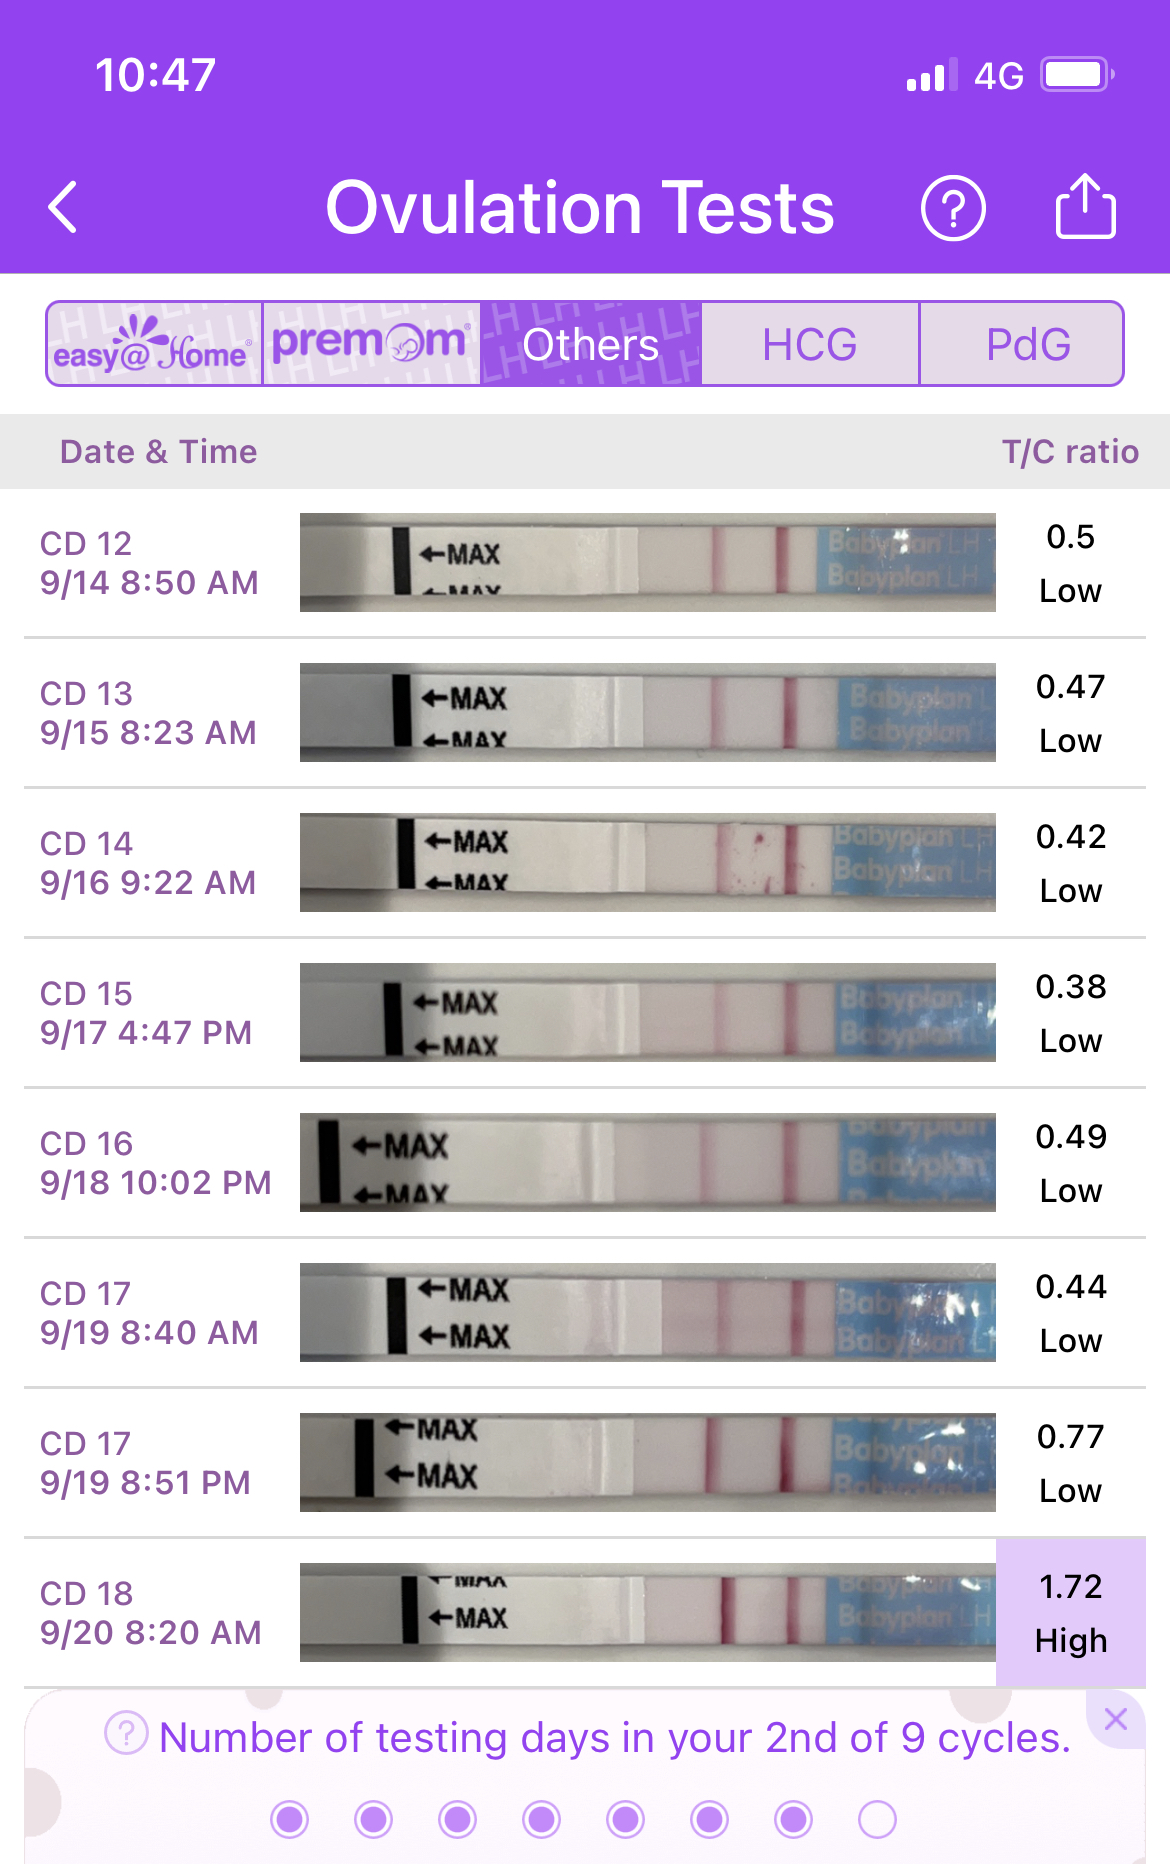Open the CD 12 test strip photo
Screen dimensions: 1170x1864
pyautogui.click(x=647, y=563)
